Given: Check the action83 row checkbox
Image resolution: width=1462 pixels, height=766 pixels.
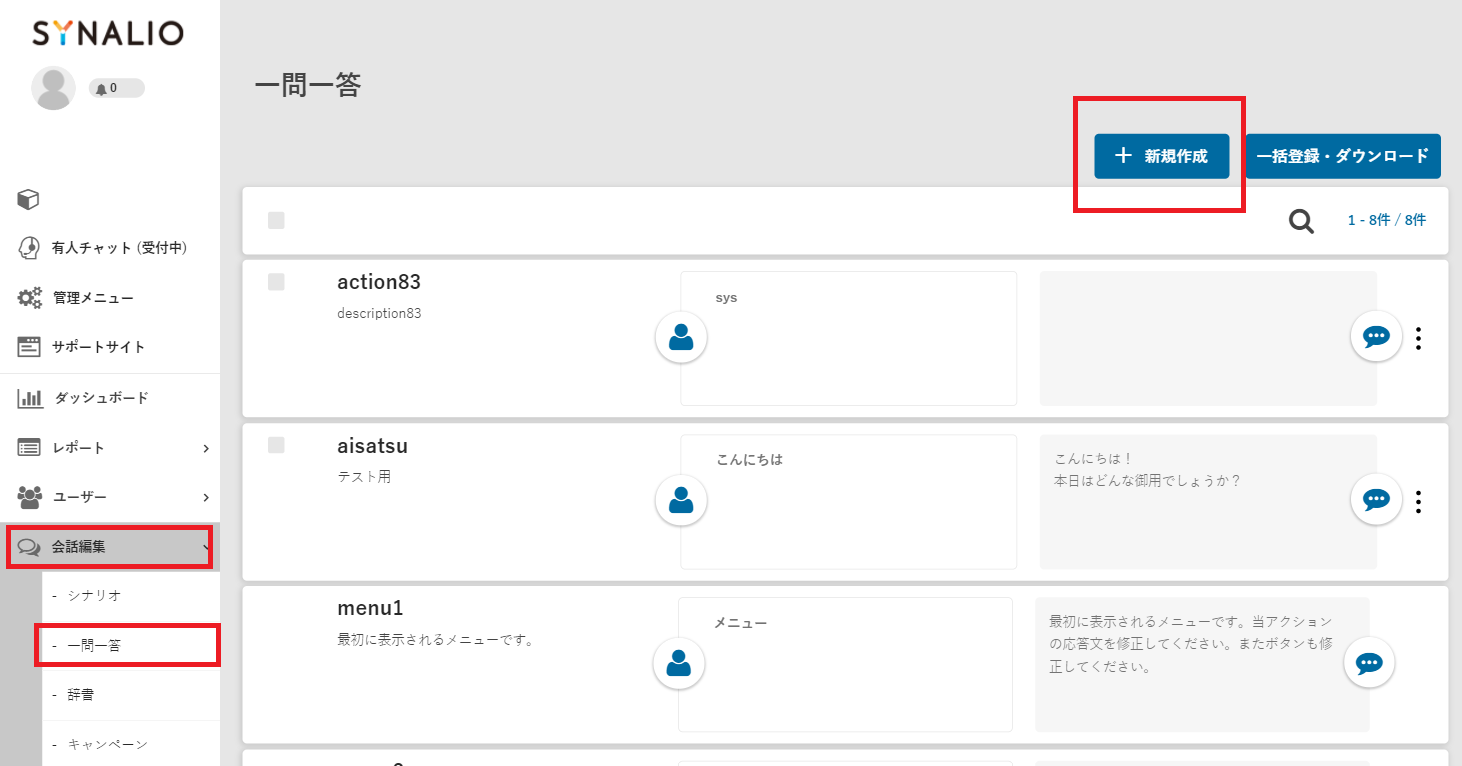Looking at the screenshot, I should [276, 282].
